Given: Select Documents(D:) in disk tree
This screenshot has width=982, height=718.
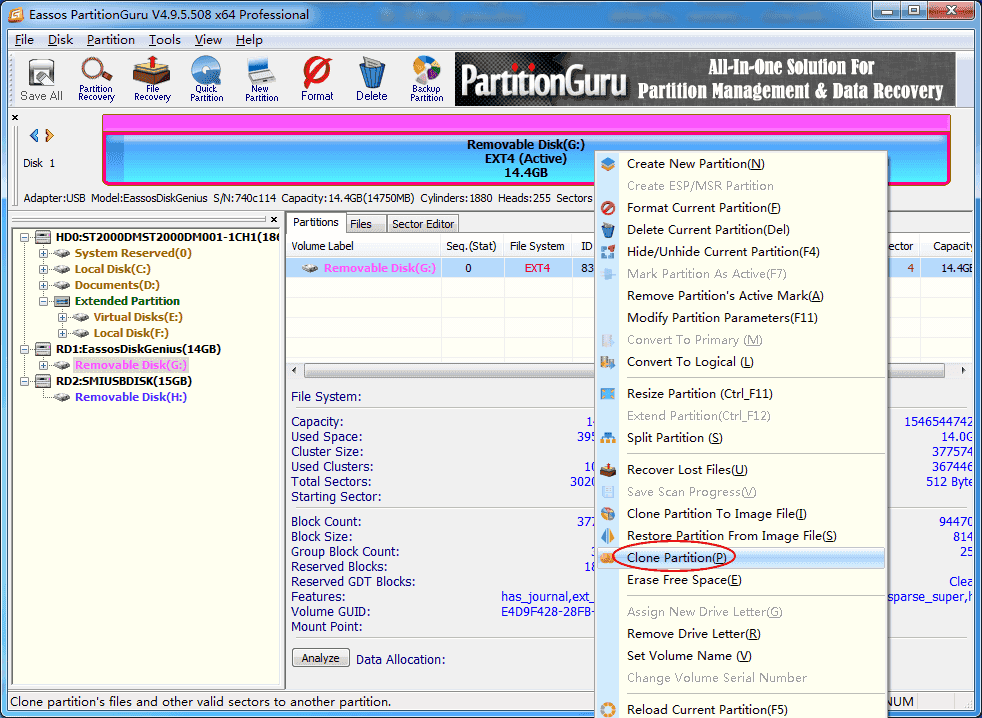Looking at the screenshot, I should click(117, 285).
